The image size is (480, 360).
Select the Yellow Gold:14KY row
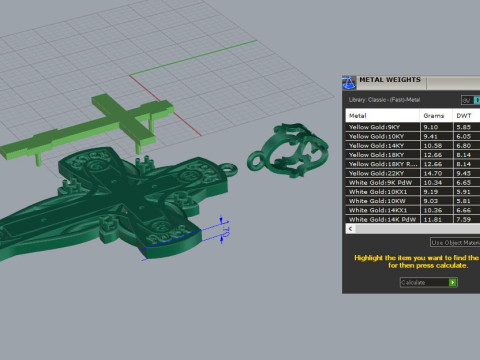pyautogui.click(x=413, y=146)
